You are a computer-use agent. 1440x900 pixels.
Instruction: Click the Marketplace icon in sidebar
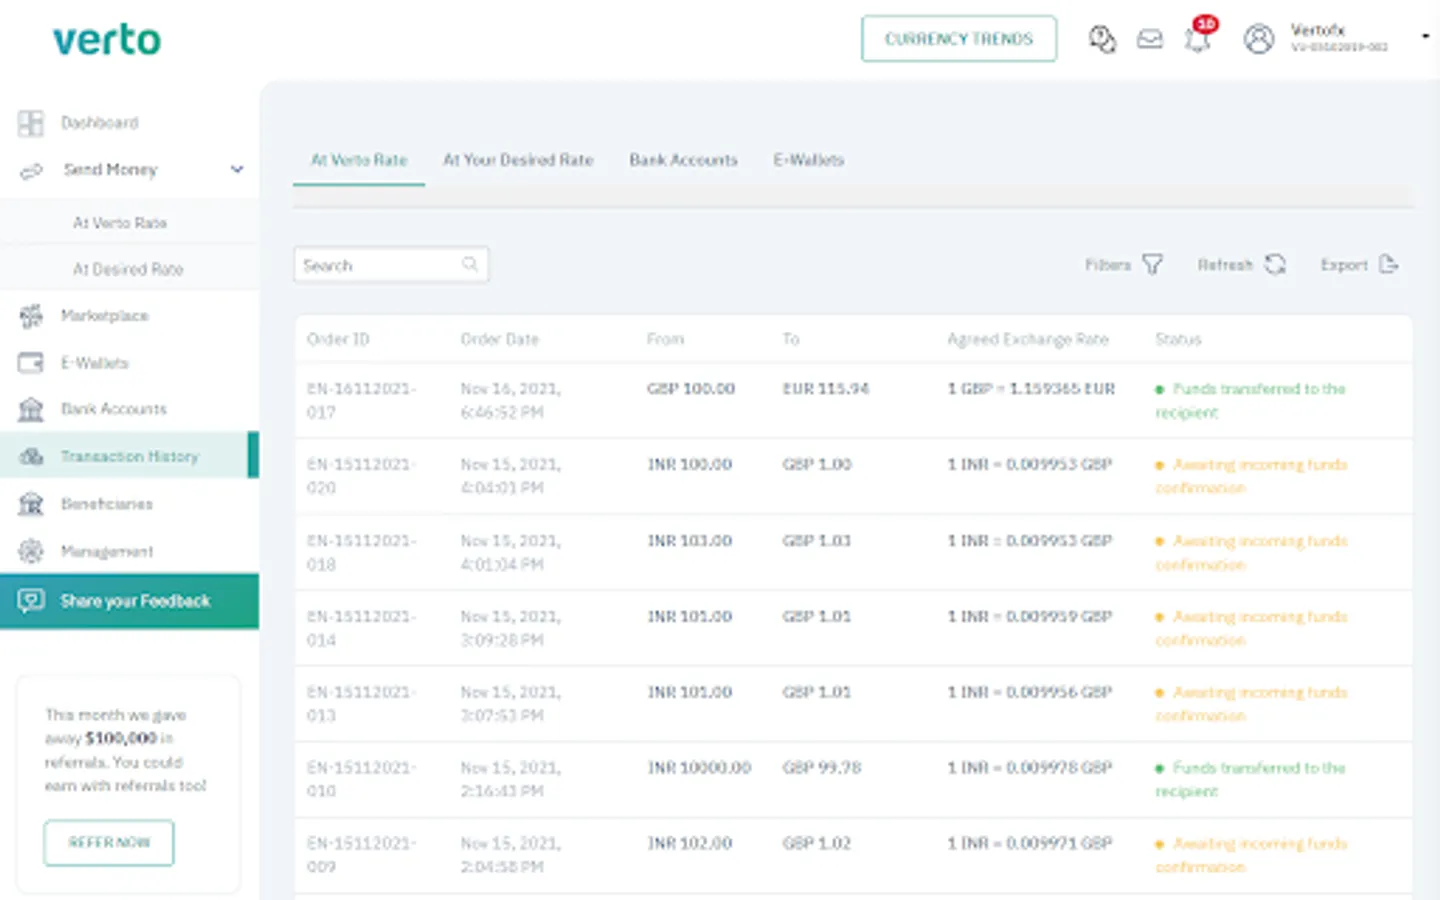(31, 316)
